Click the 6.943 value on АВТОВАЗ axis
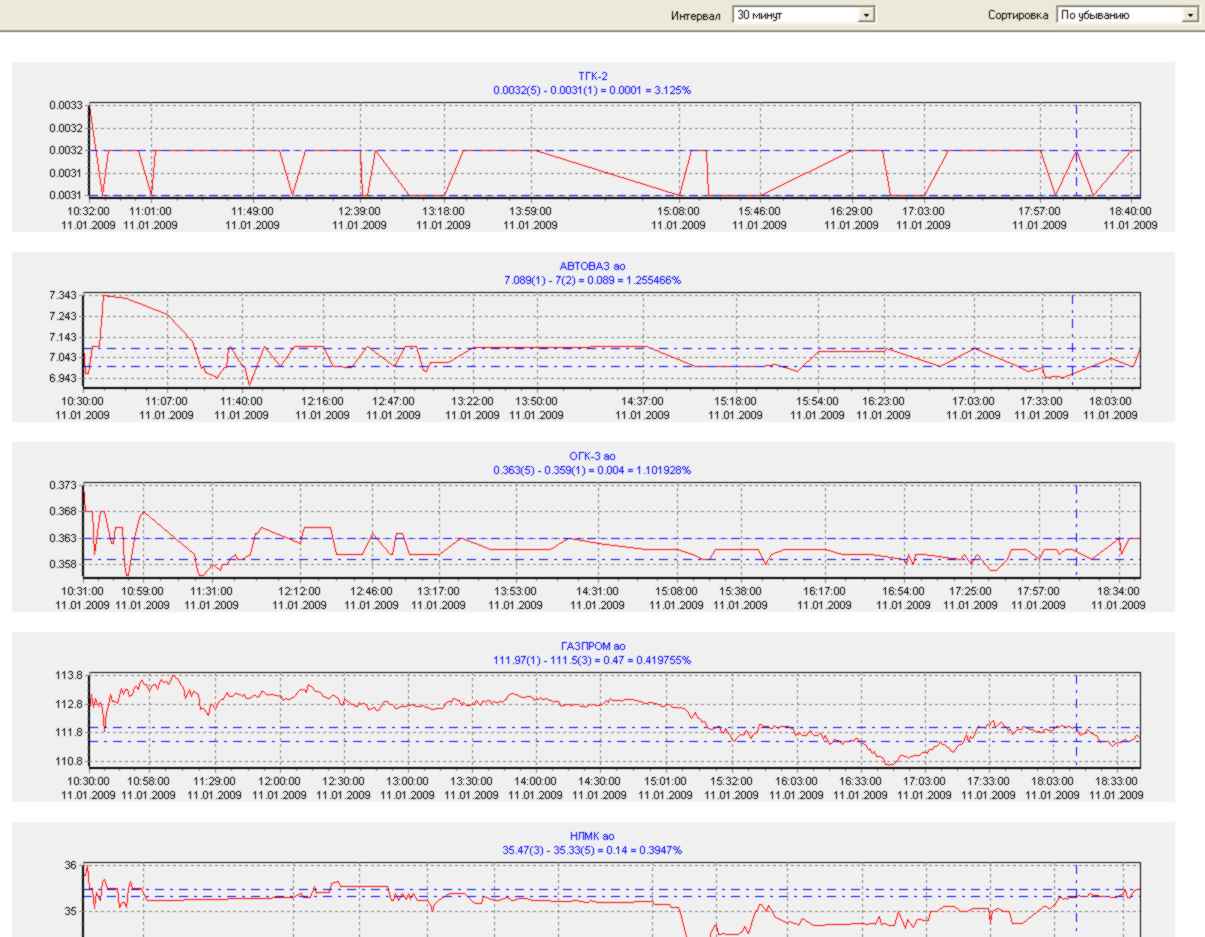Viewport: 1205px width, 937px height. pyautogui.click(x=63, y=379)
